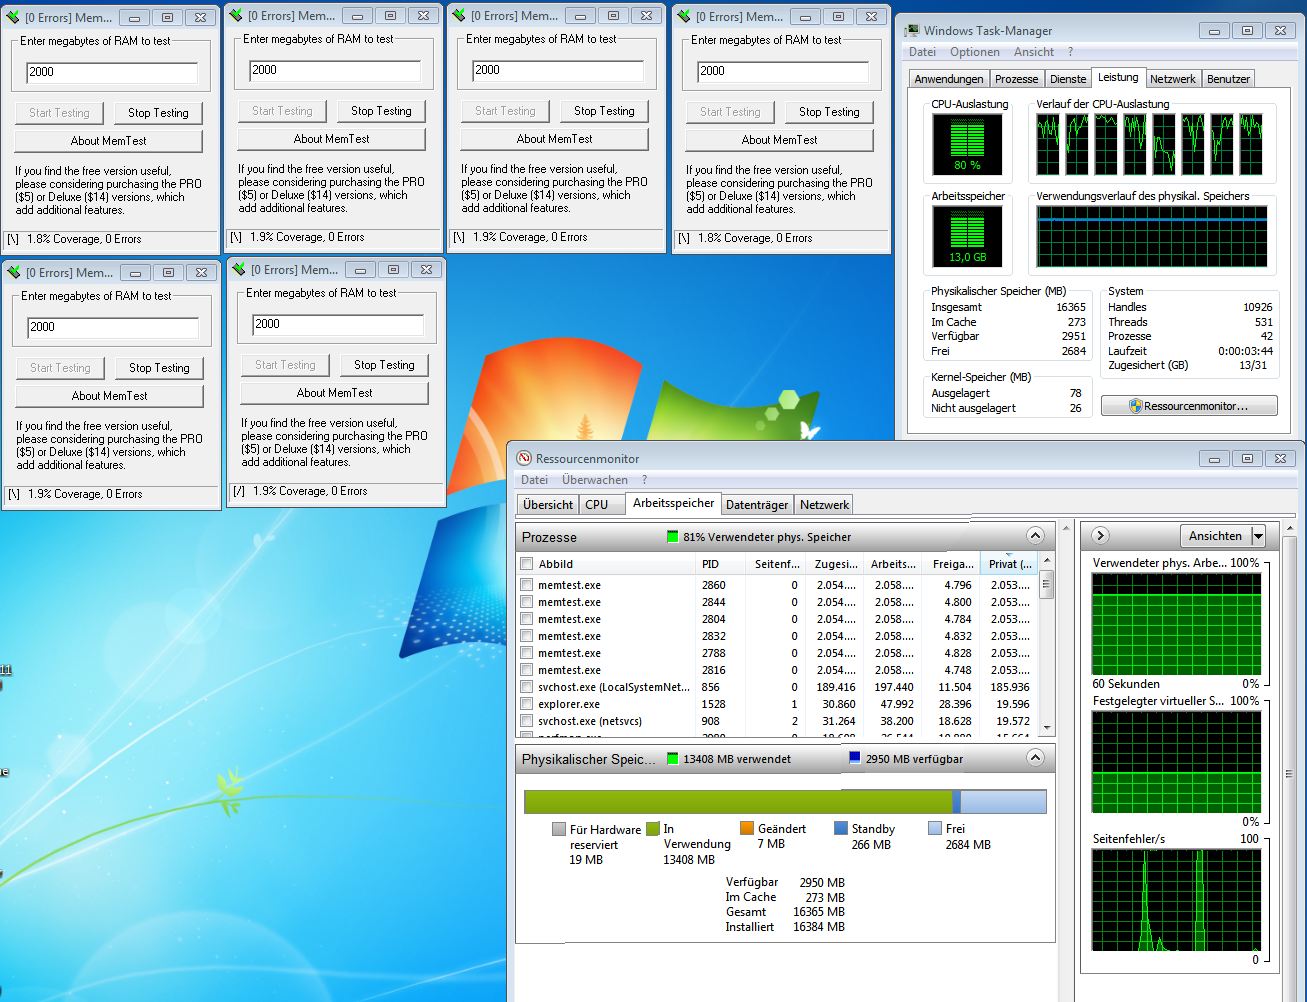Image resolution: width=1307 pixels, height=1002 pixels.
Task: Click the green swatch beside 81% Verwendeter phys. Speicher
Action: pyautogui.click(x=672, y=536)
